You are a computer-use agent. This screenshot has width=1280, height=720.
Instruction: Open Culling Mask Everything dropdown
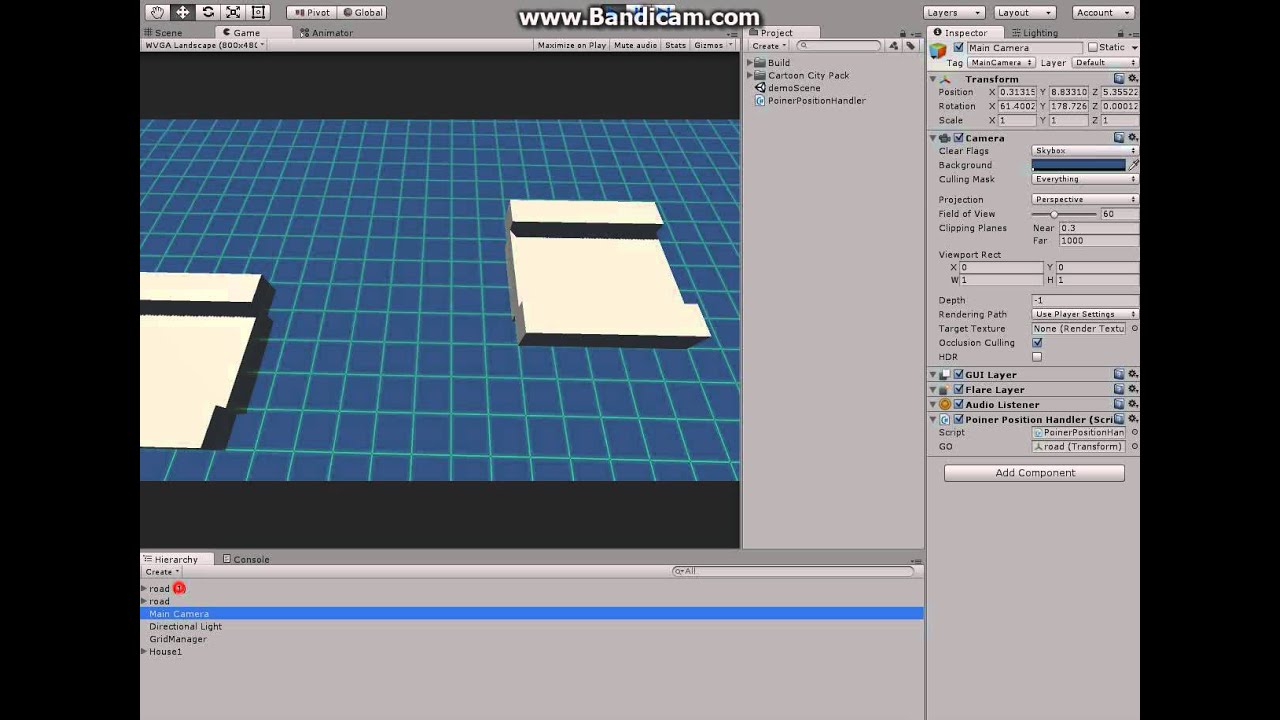[x=1085, y=179]
